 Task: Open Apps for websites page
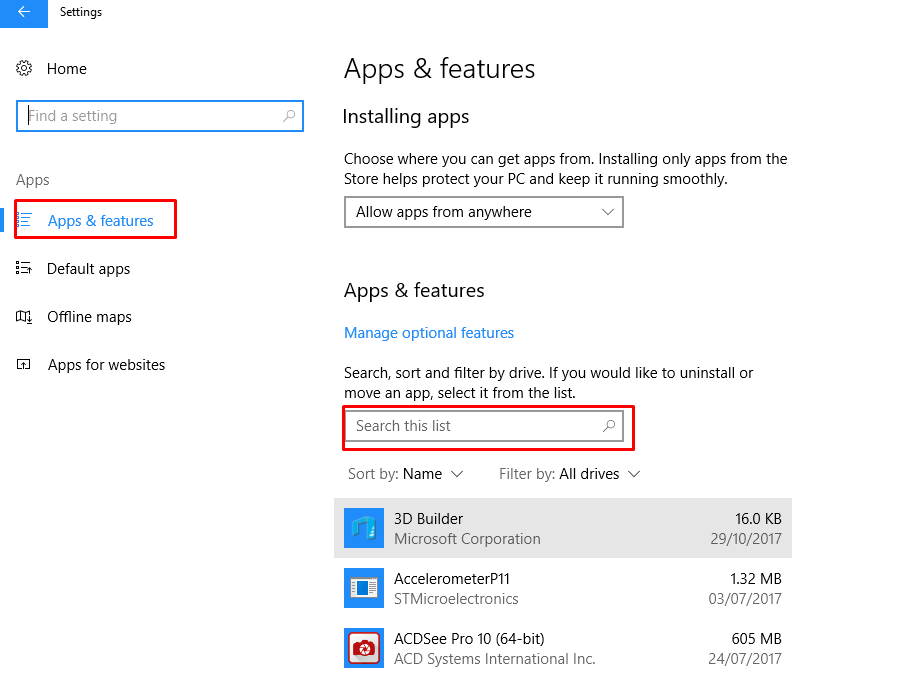[106, 365]
